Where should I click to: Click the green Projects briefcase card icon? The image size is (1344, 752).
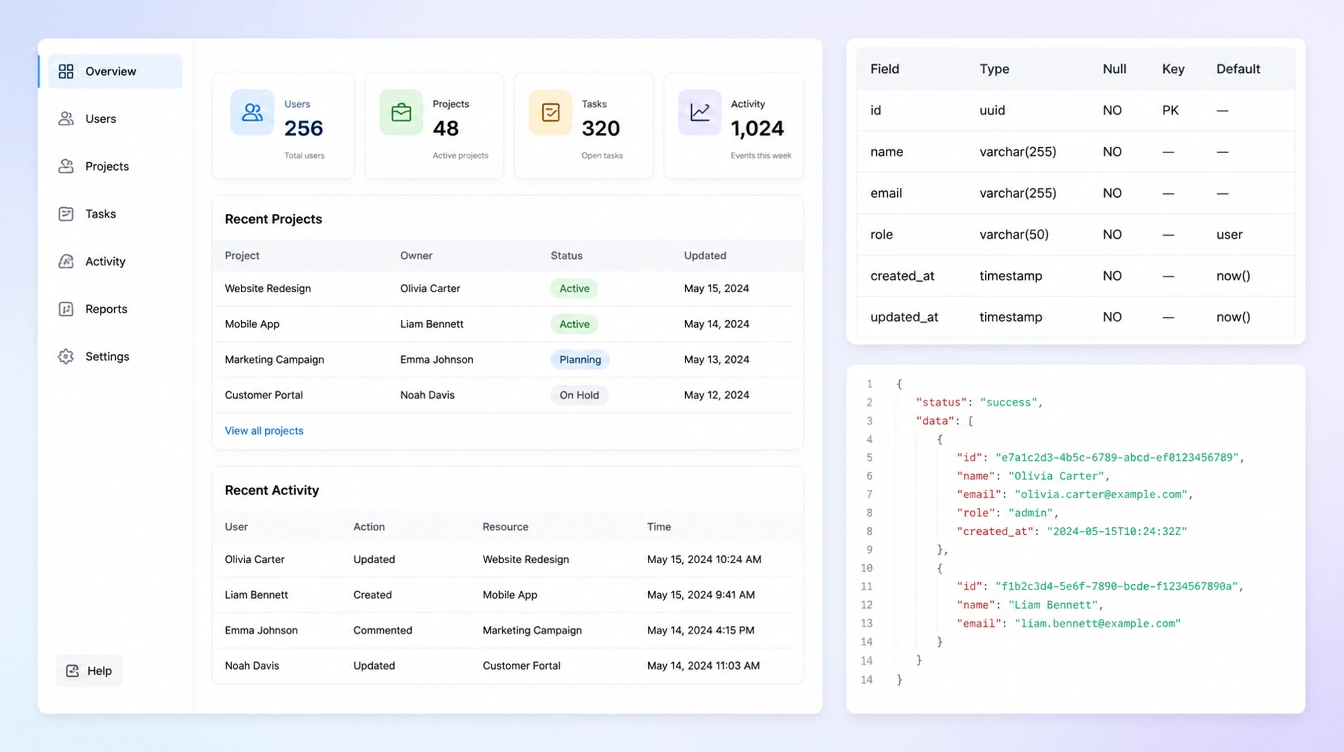pos(401,113)
